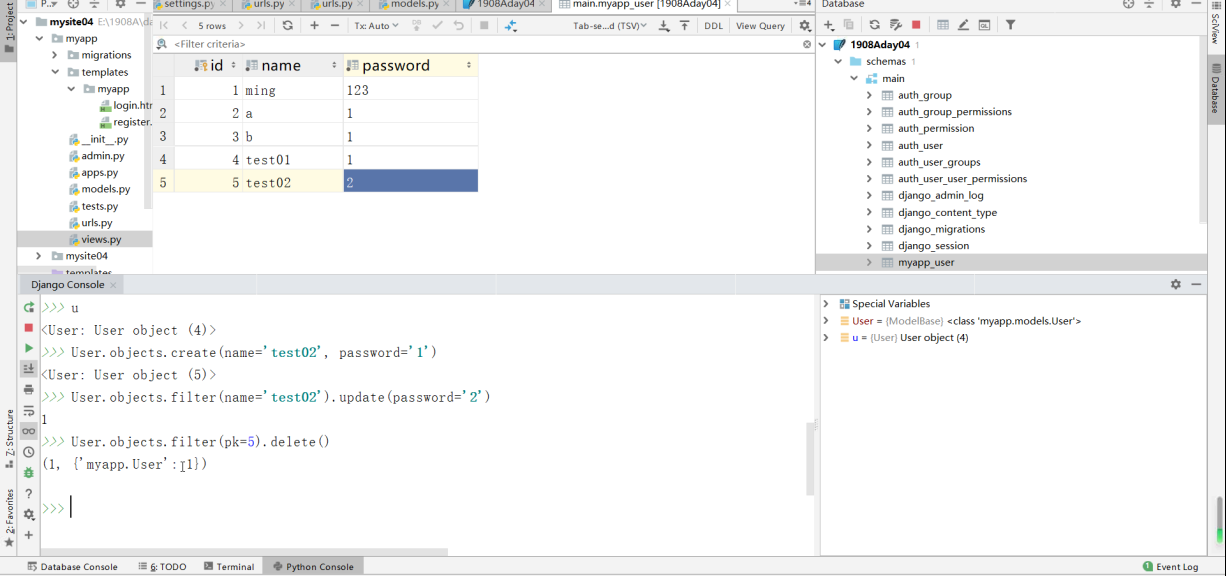Open the Tx: Auto dropdown
The image size is (1226, 576).
point(377,26)
